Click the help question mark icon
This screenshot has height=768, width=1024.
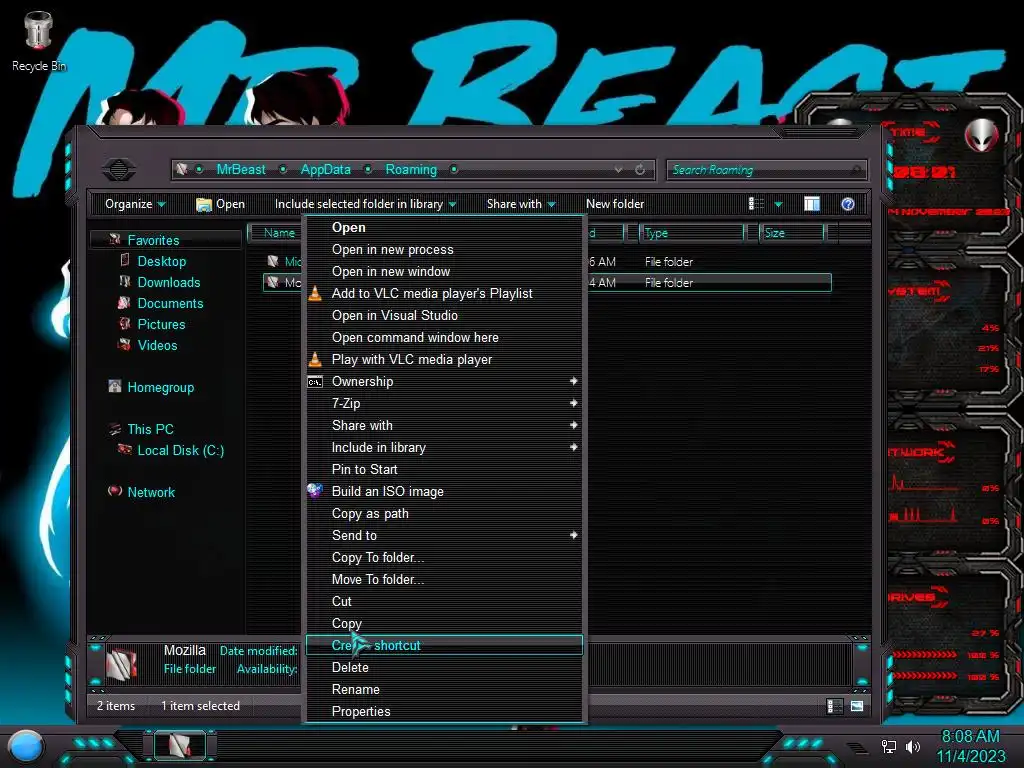[848, 204]
